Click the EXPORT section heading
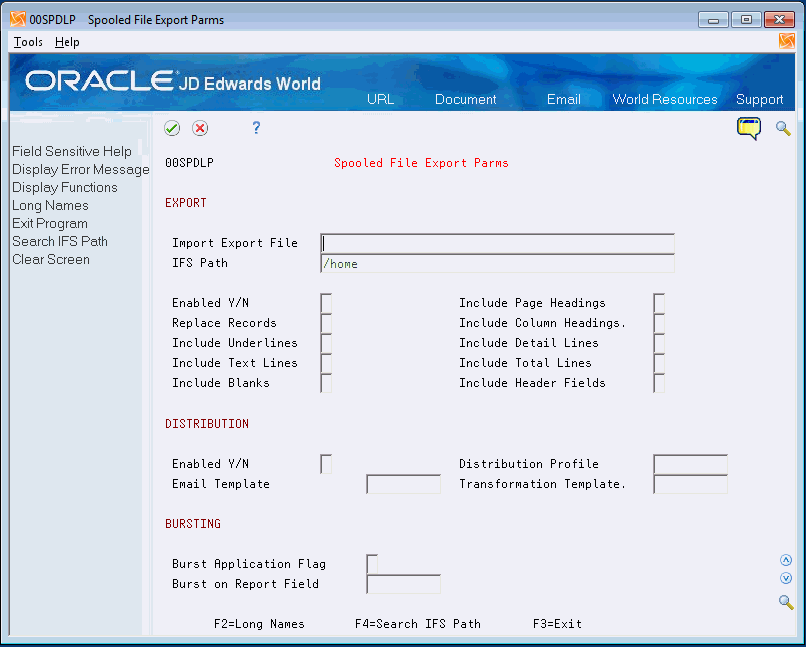Image resolution: width=806 pixels, height=647 pixels. (186, 203)
